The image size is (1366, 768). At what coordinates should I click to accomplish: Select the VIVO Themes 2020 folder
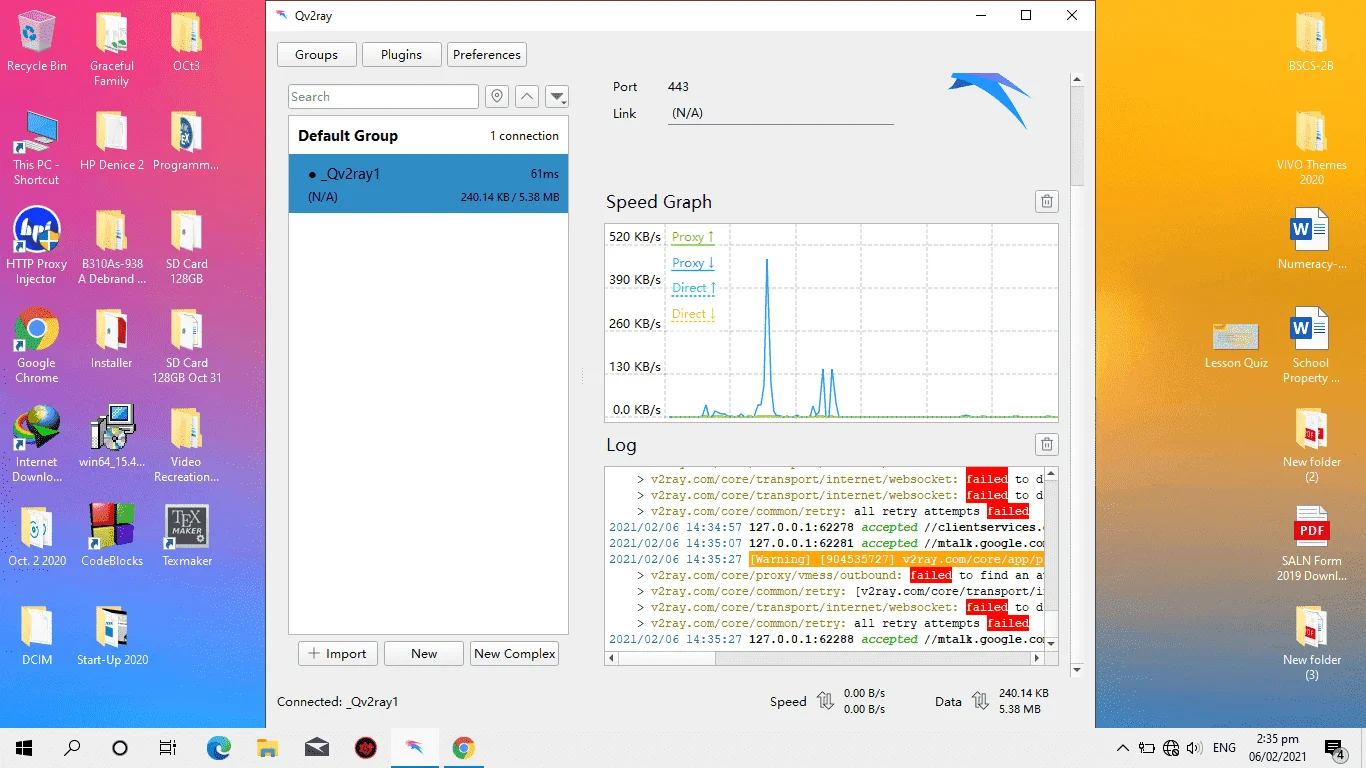coord(1311,147)
